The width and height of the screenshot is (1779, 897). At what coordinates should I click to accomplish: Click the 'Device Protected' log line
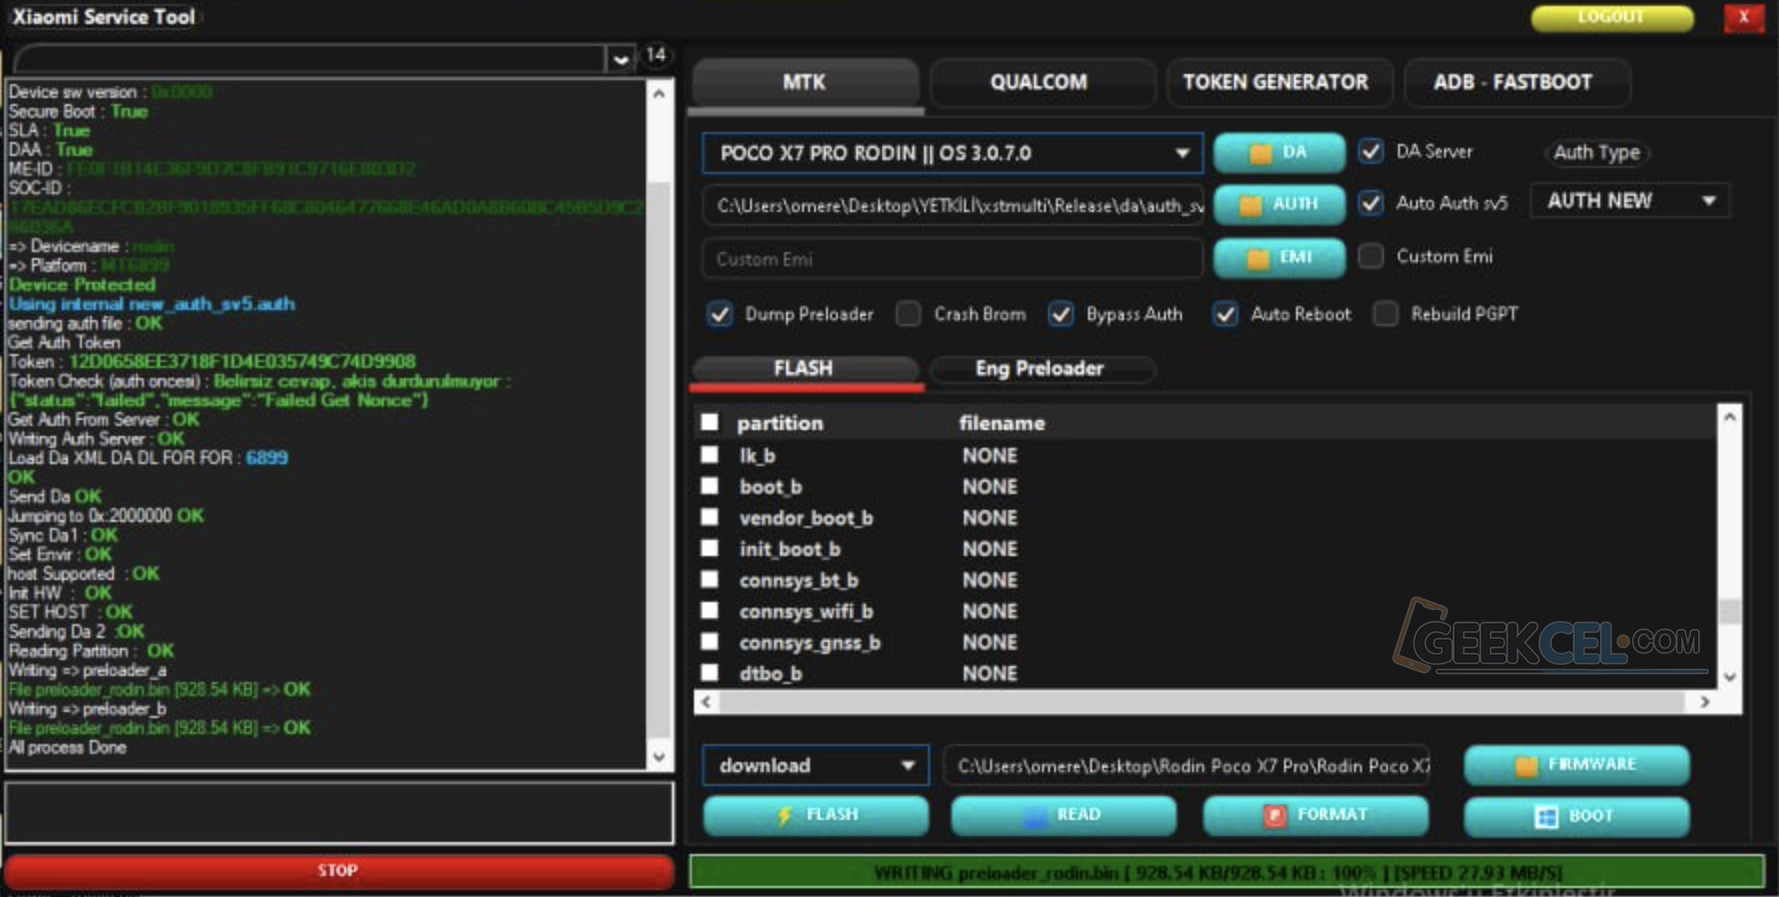(x=82, y=284)
